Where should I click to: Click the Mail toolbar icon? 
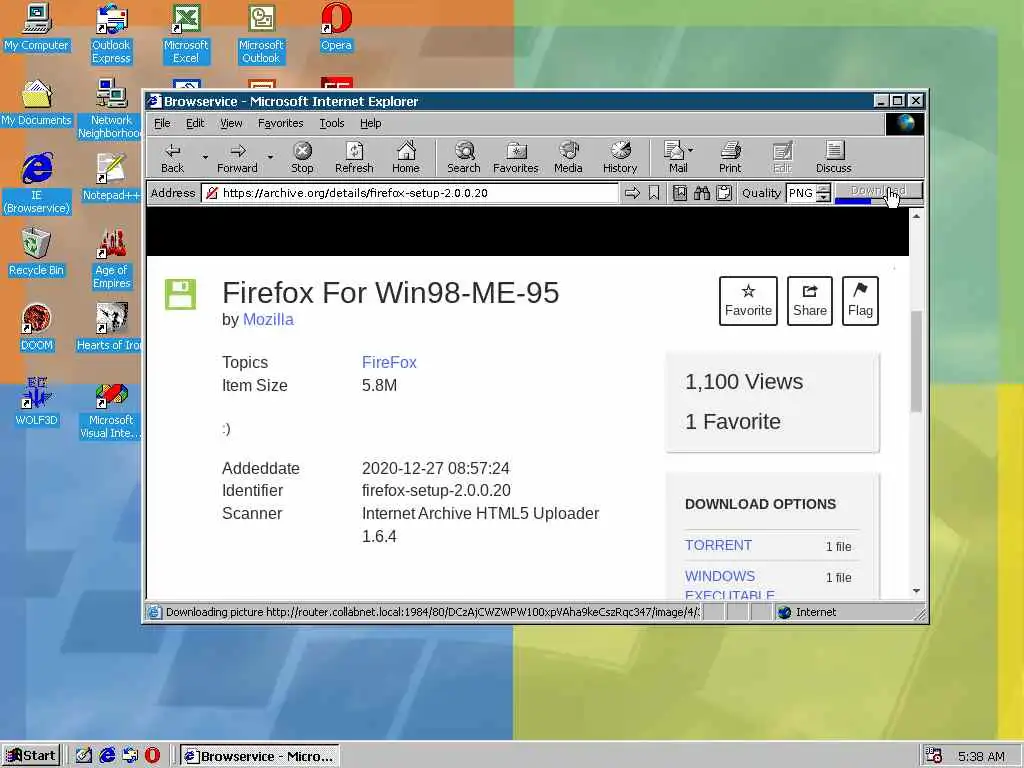point(676,157)
